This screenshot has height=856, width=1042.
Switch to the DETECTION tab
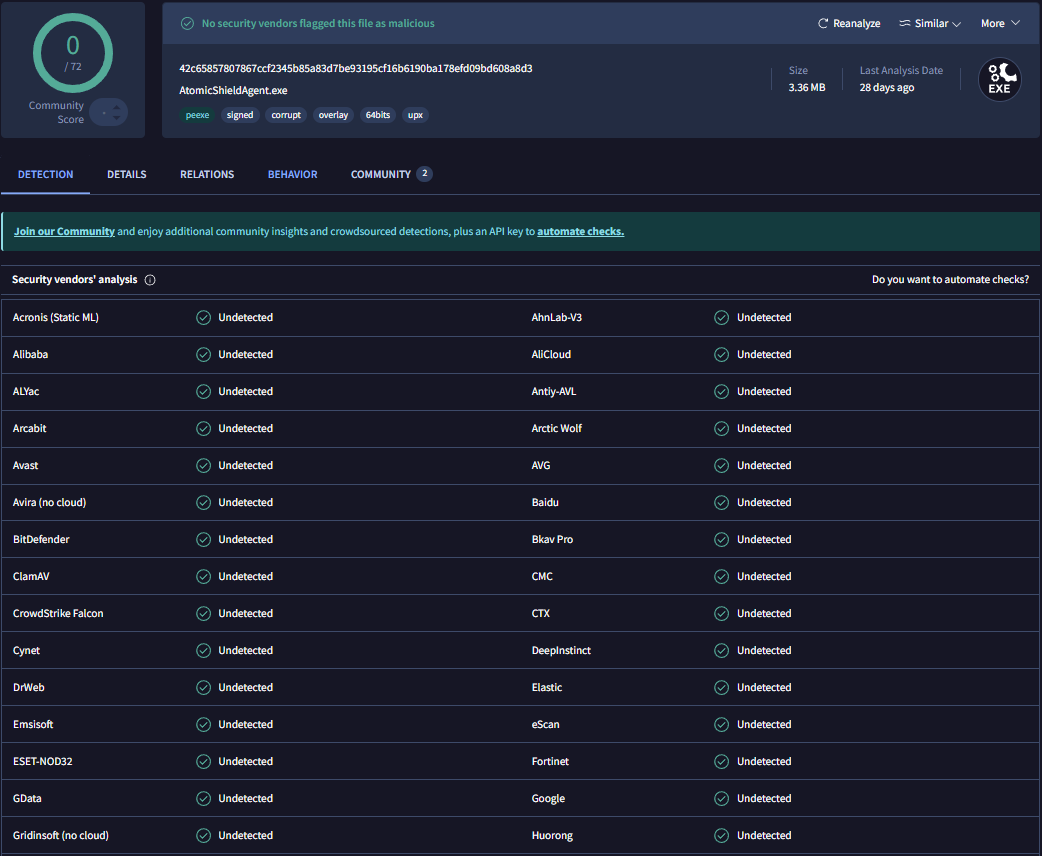point(45,174)
